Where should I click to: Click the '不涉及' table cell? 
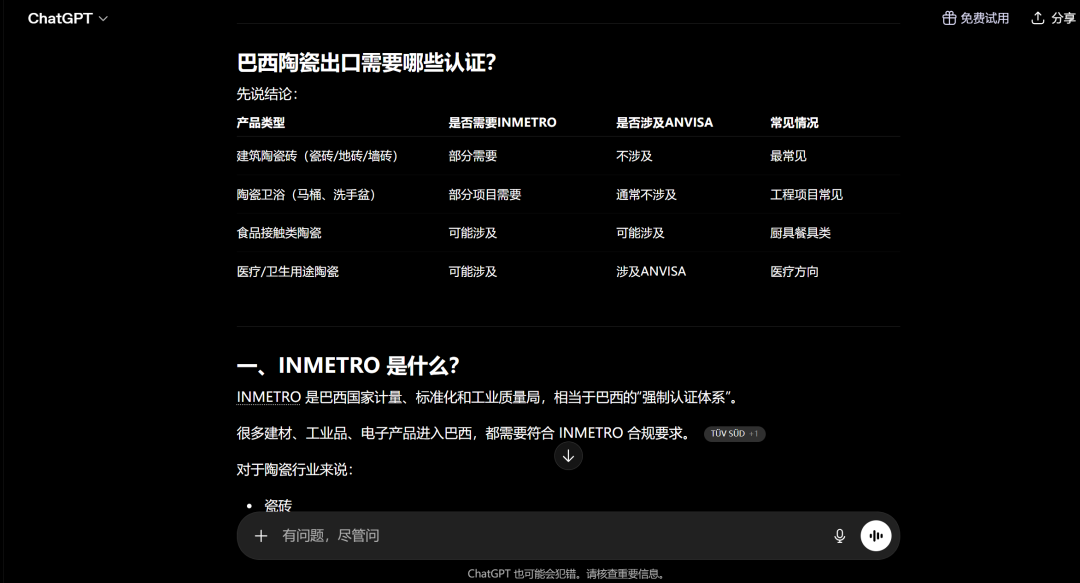click(x=634, y=156)
